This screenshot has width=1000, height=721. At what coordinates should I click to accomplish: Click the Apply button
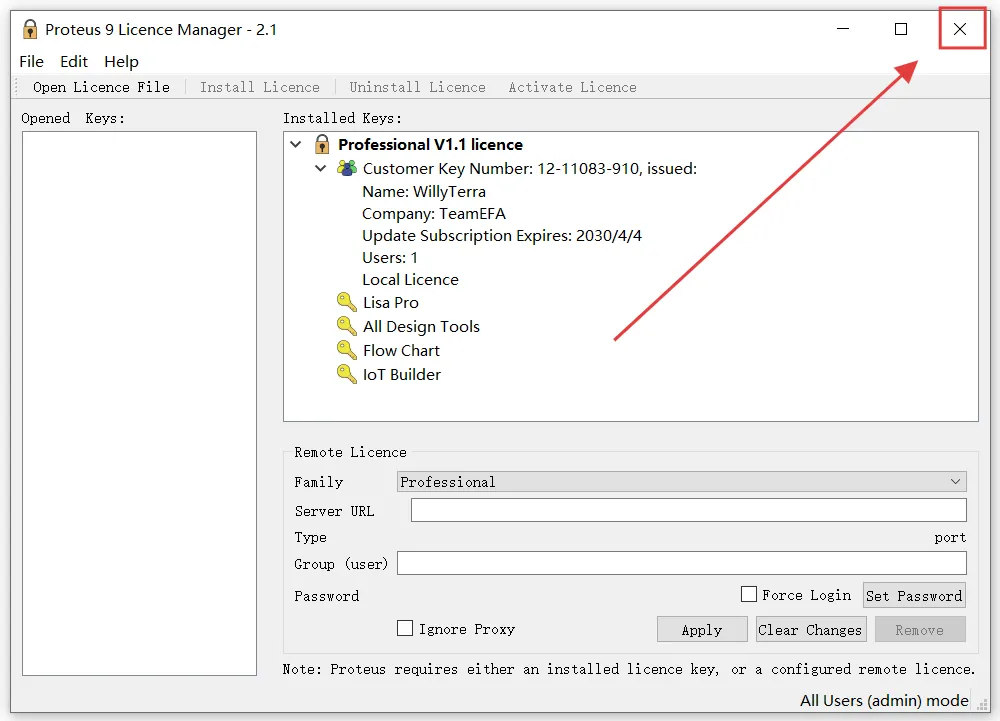click(x=702, y=630)
